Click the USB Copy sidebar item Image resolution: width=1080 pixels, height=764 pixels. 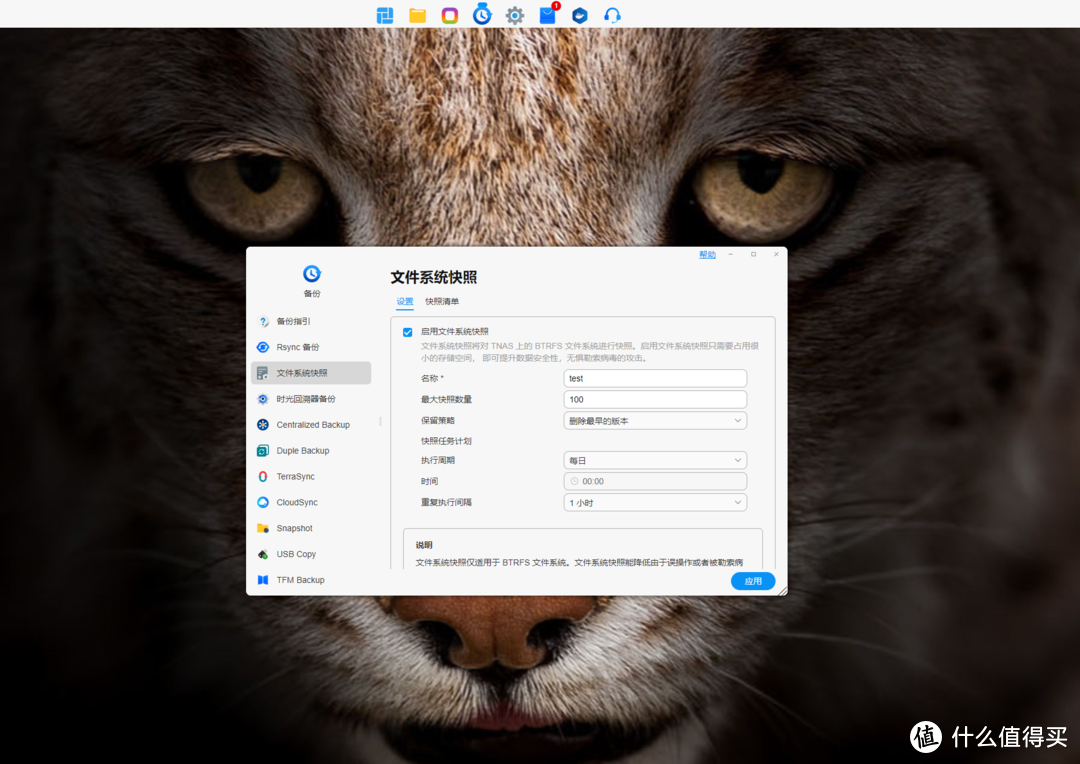(x=295, y=554)
